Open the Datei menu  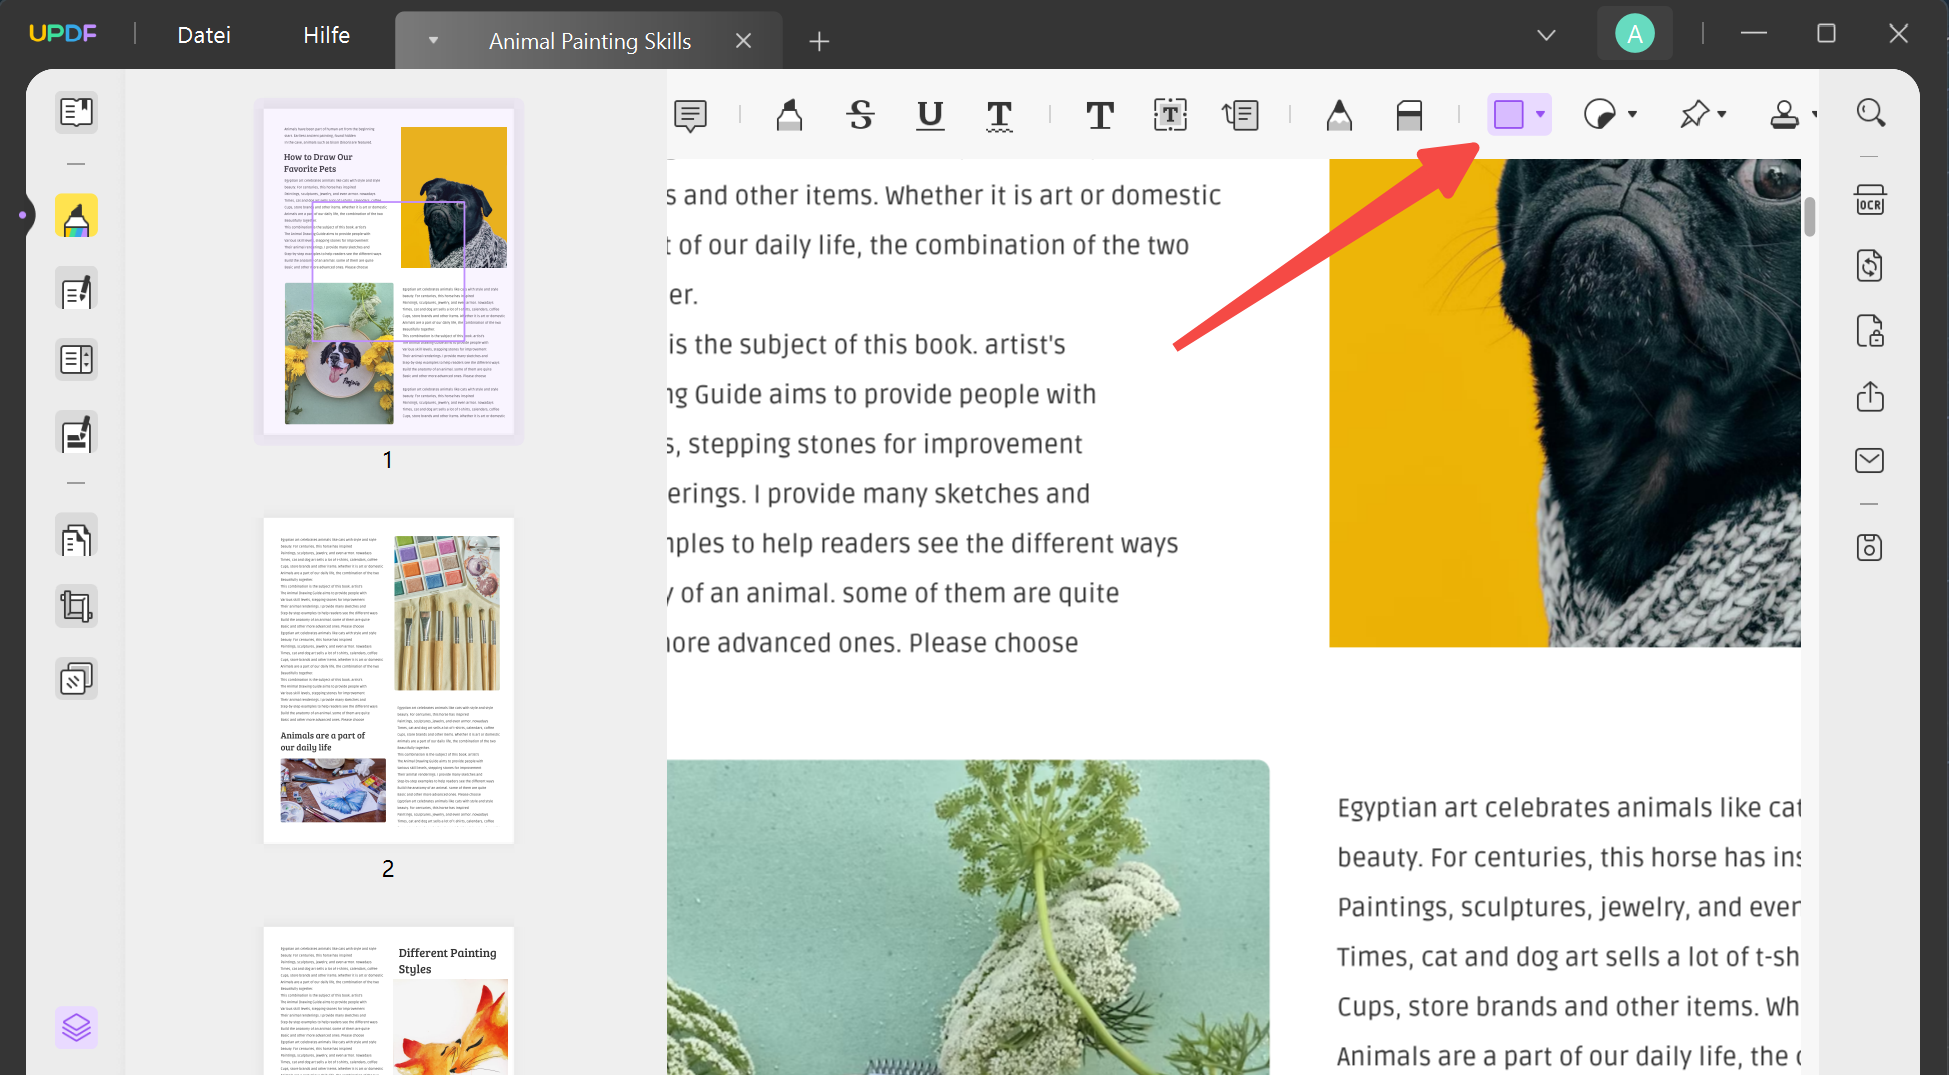point(203,34)
